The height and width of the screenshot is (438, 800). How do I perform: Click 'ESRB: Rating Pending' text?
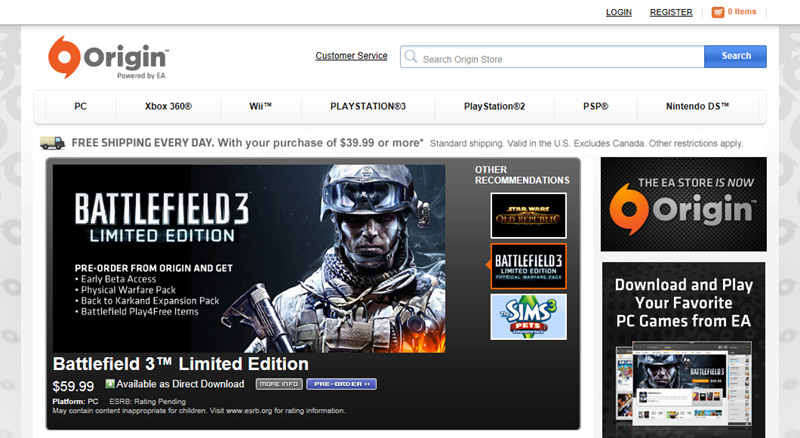(x=147, y=401)
